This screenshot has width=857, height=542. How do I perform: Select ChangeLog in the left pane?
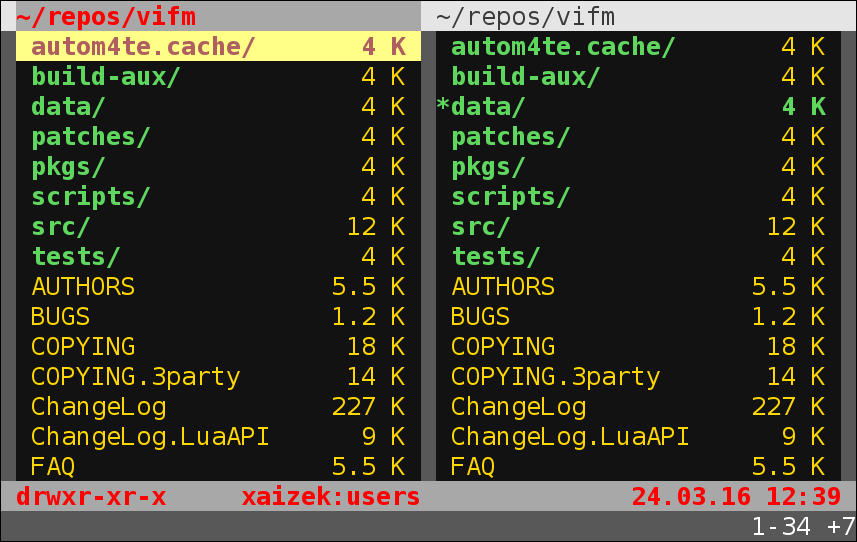(218, 406)
